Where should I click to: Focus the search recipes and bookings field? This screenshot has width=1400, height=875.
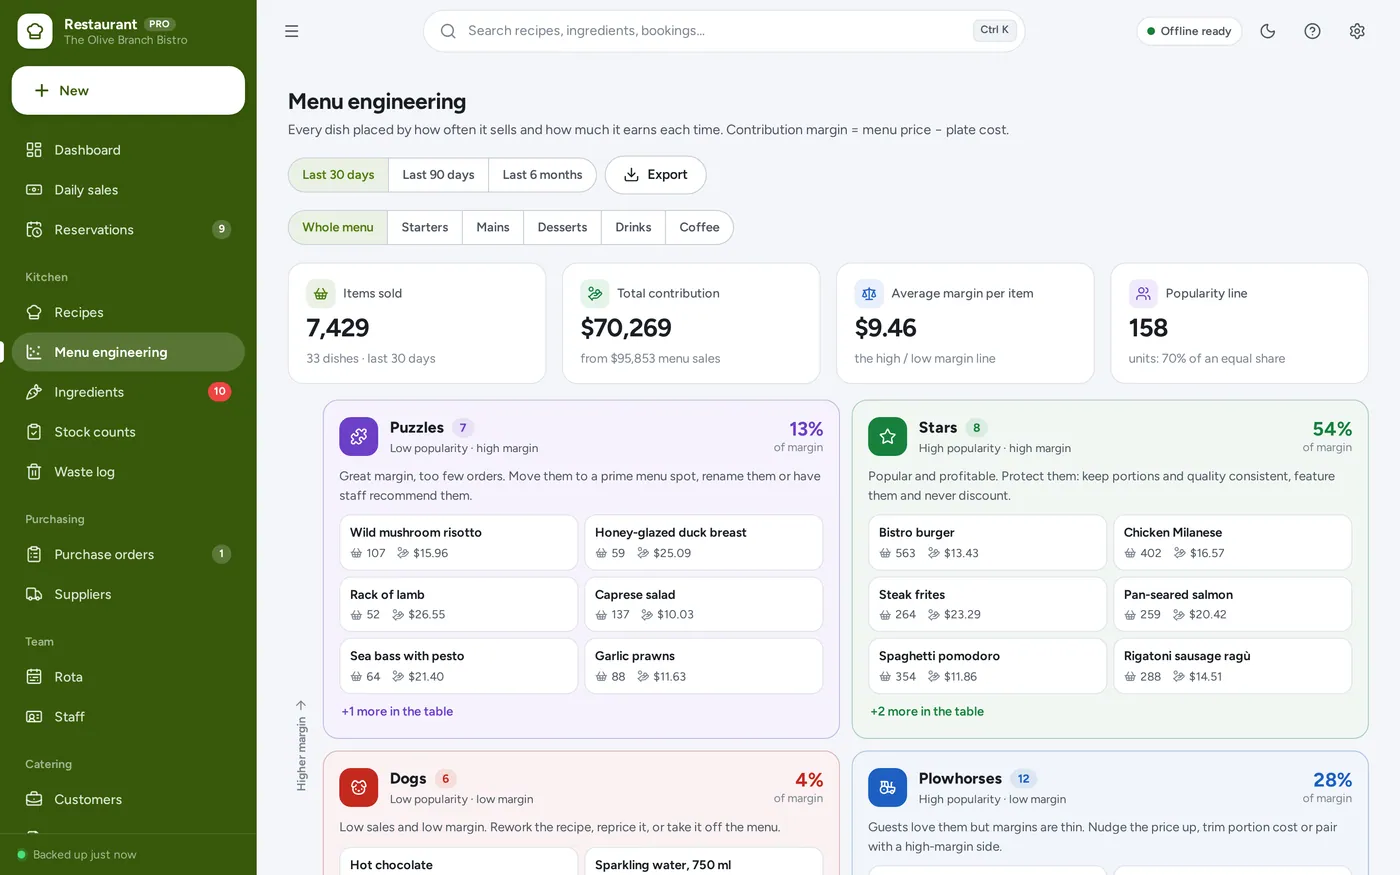tap(724, 31)
